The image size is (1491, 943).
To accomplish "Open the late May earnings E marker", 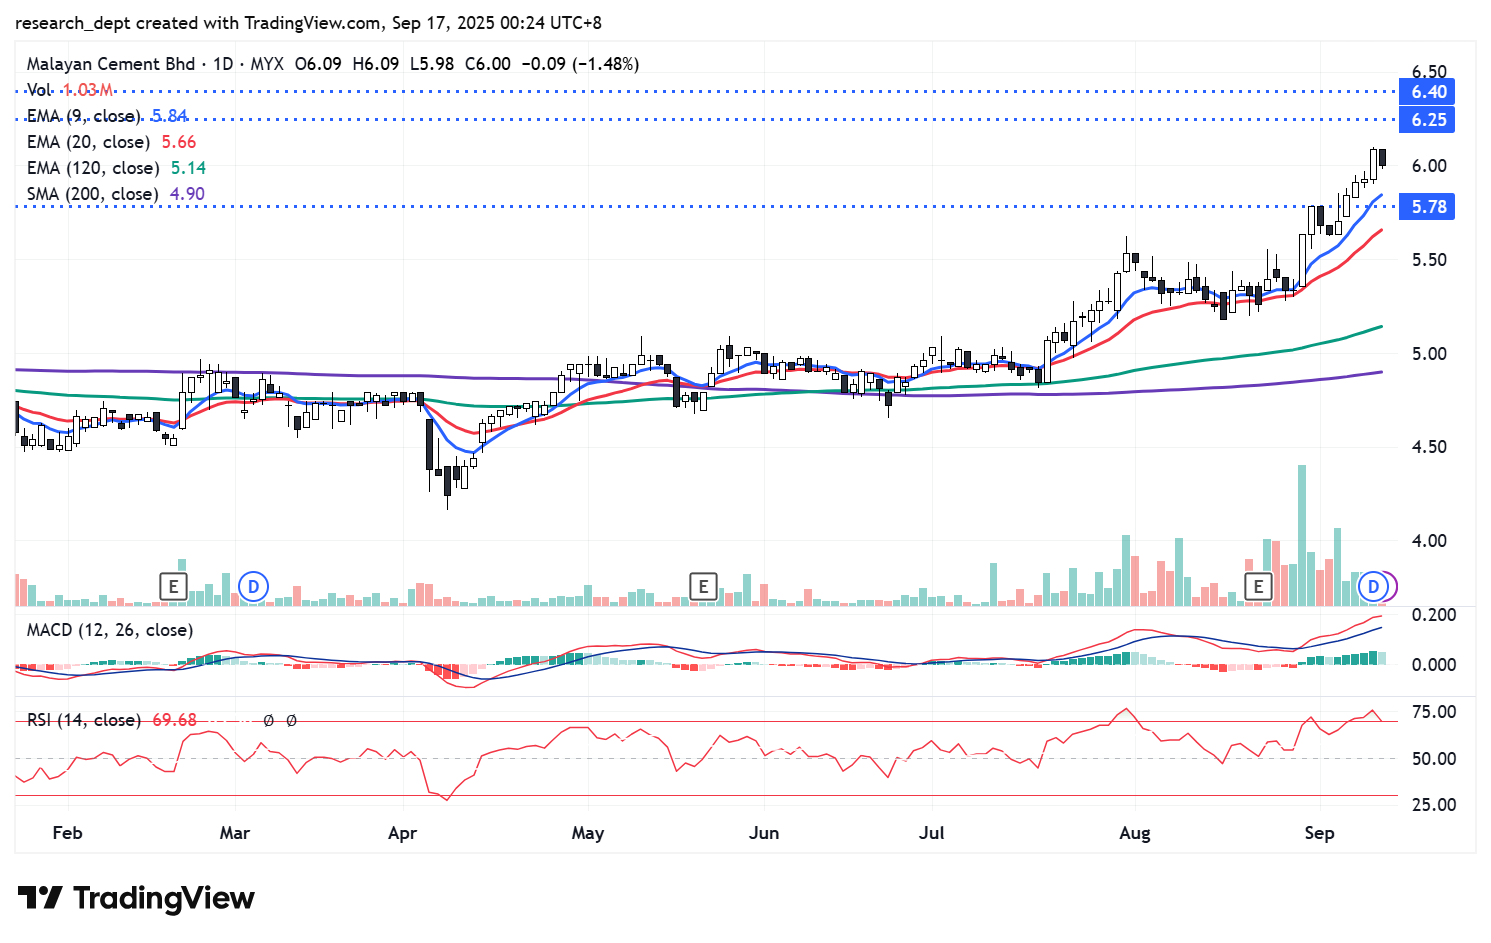I will (x=703, y=586).
